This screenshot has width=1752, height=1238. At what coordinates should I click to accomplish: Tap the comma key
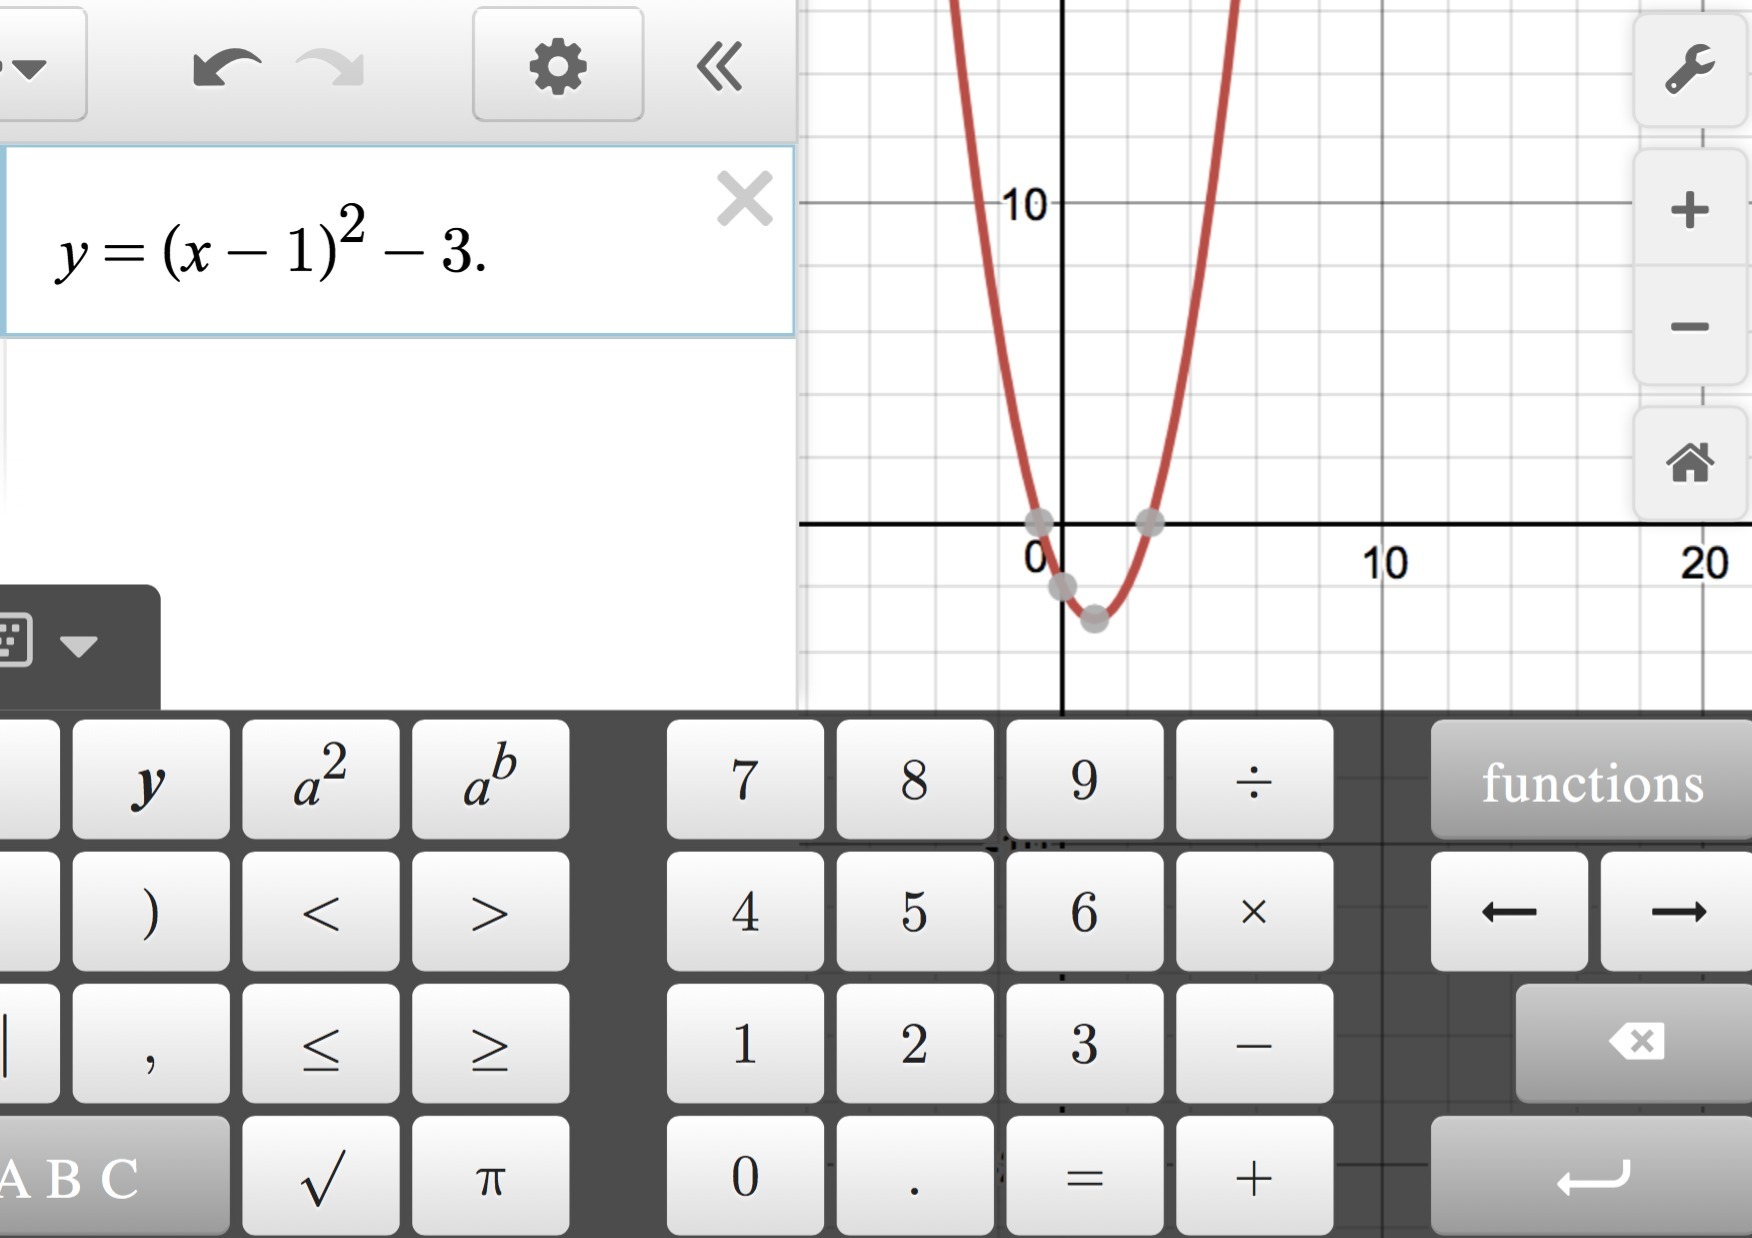(151, 1043)
